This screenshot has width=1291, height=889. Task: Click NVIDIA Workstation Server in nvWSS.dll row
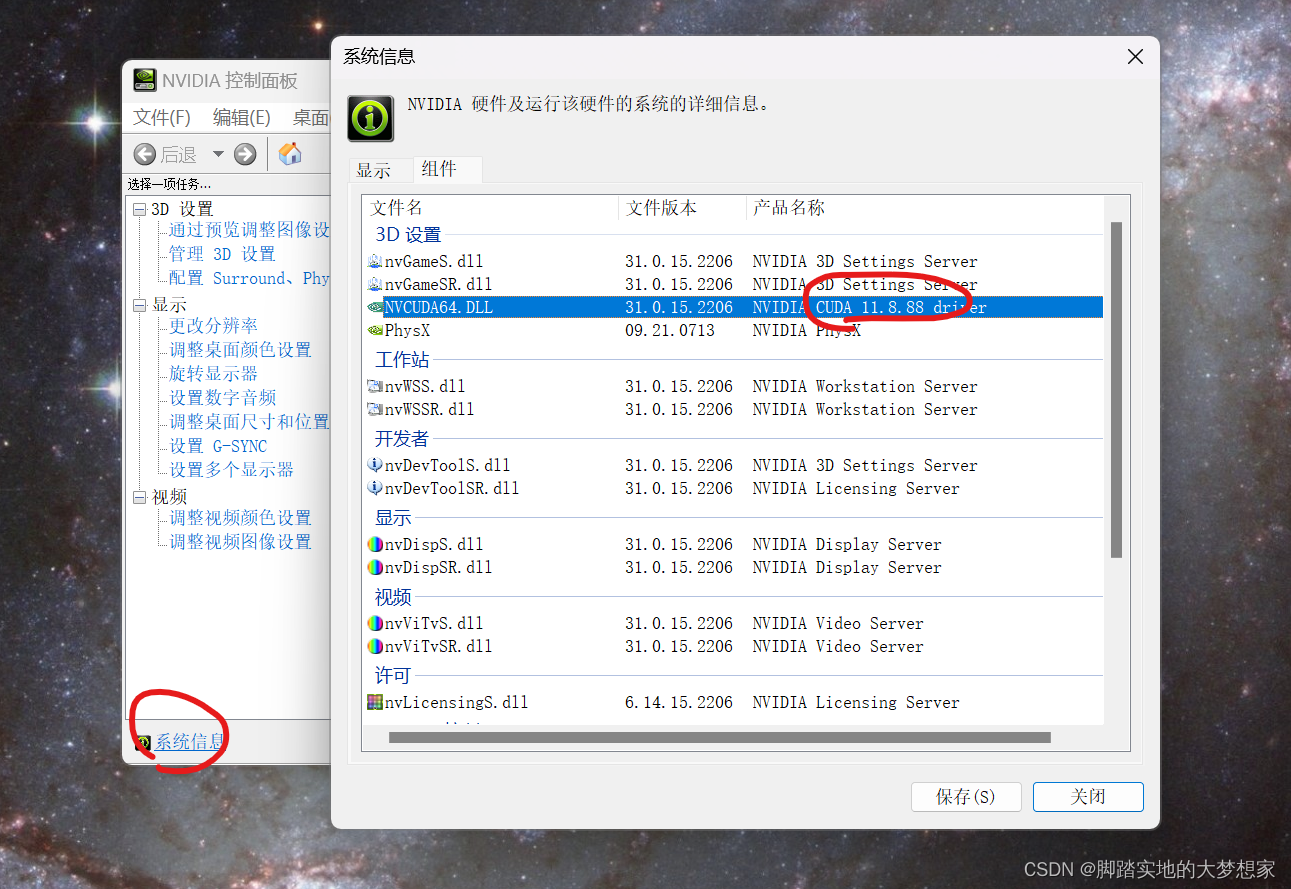pos(865,386)
